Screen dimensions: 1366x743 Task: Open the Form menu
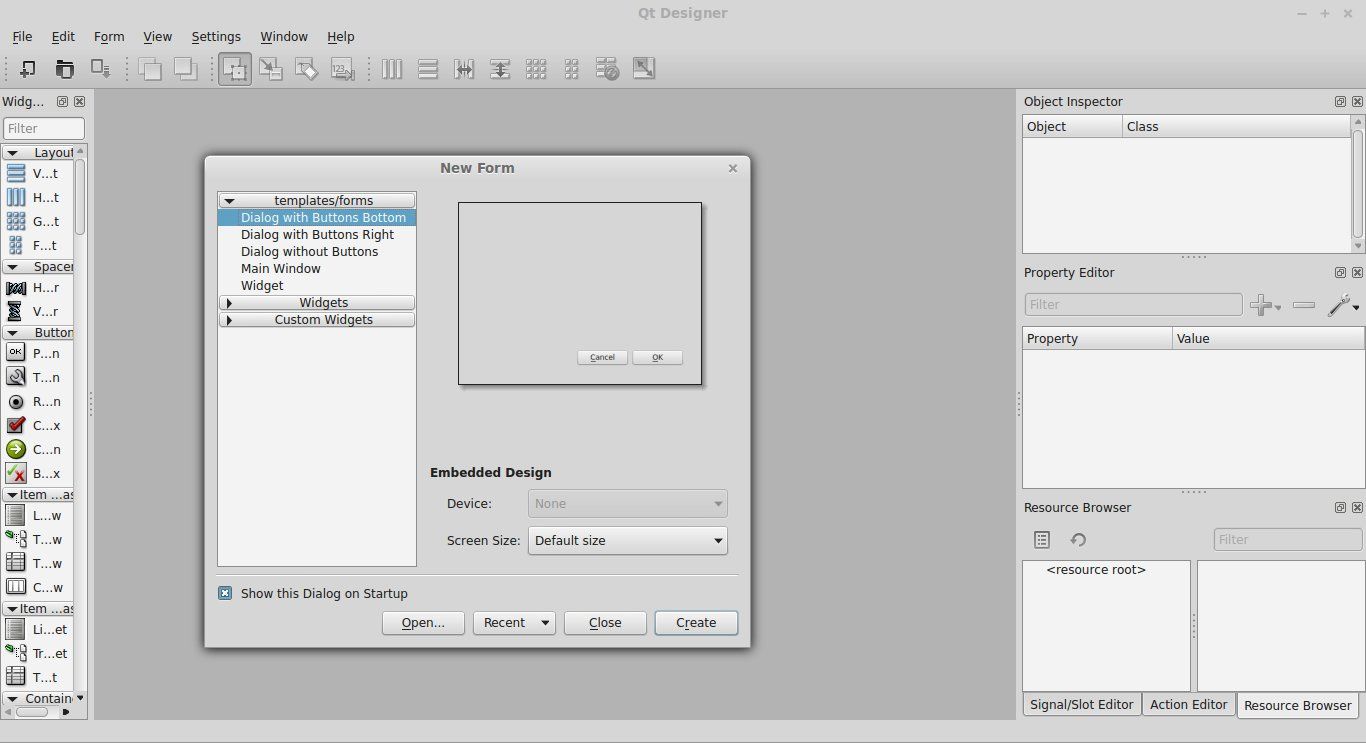coord(109,36)
